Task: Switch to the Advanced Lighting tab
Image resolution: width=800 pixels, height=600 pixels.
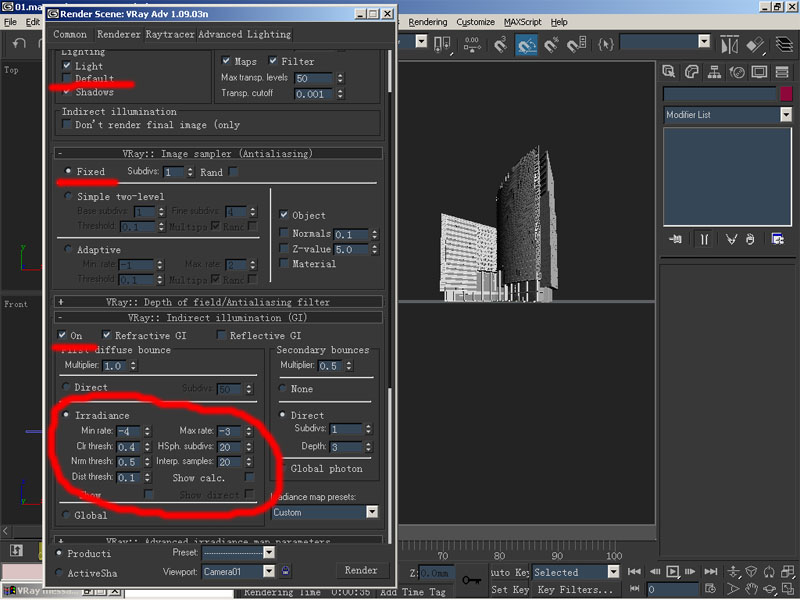Action: click(x=245, y=34)
